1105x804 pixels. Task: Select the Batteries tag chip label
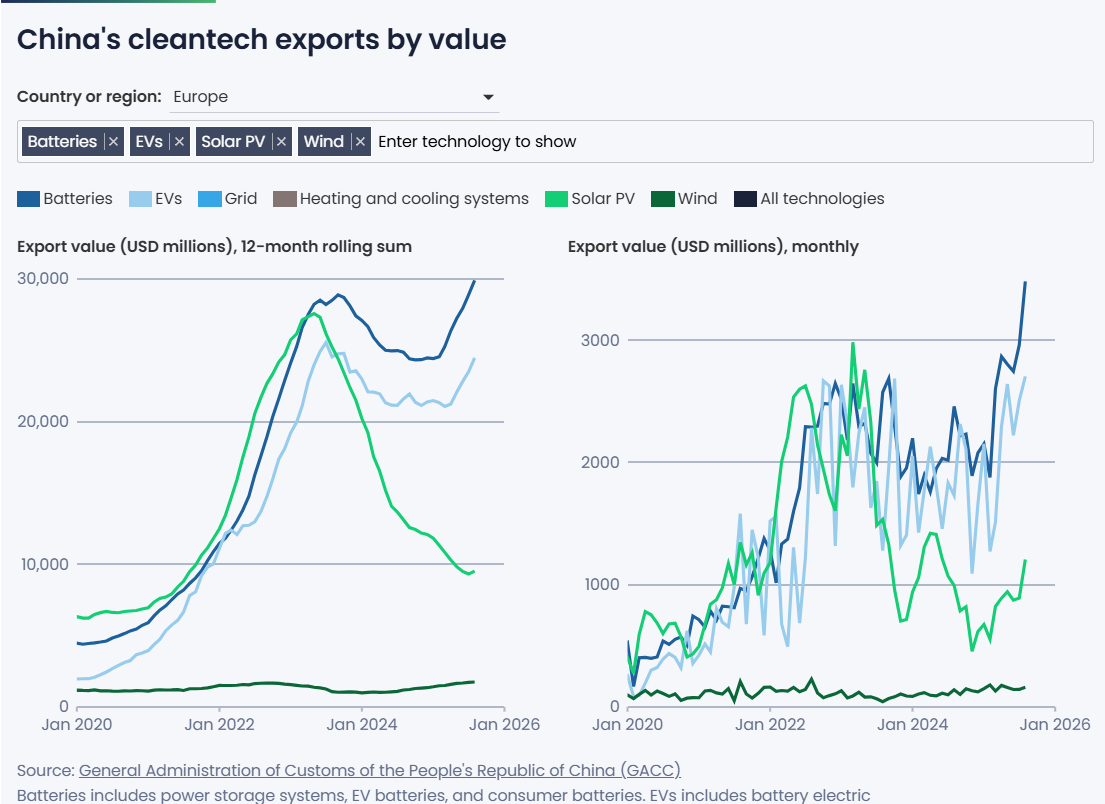[x=62, y=142]
